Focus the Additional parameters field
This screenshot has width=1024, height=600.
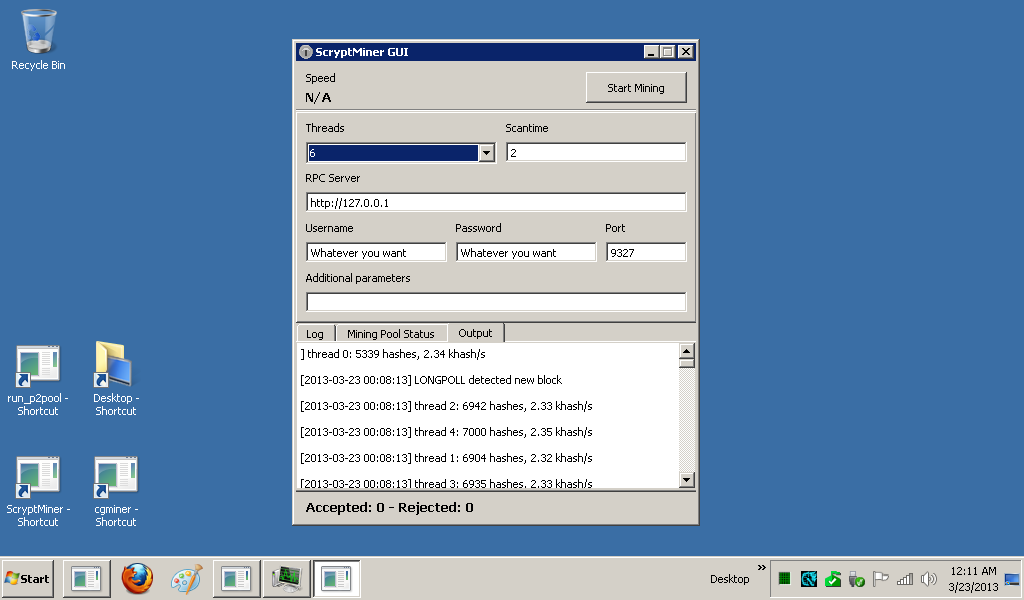[x=496, y=302]
